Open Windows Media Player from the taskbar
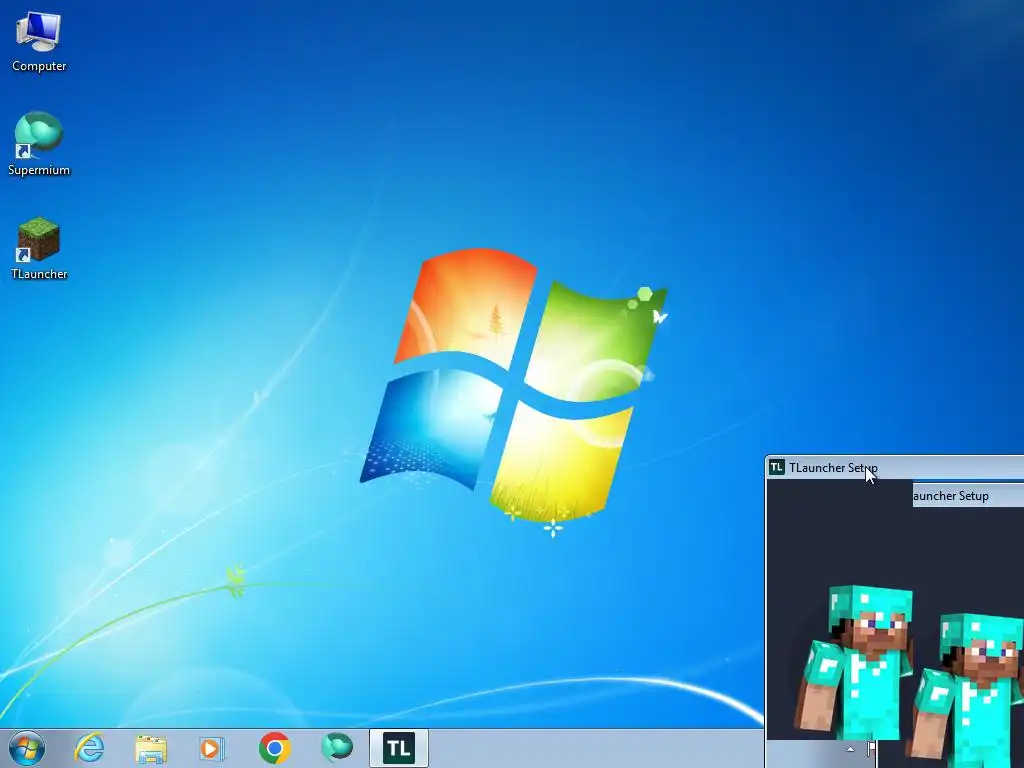1024x768 pixels. tap(212, 748)
